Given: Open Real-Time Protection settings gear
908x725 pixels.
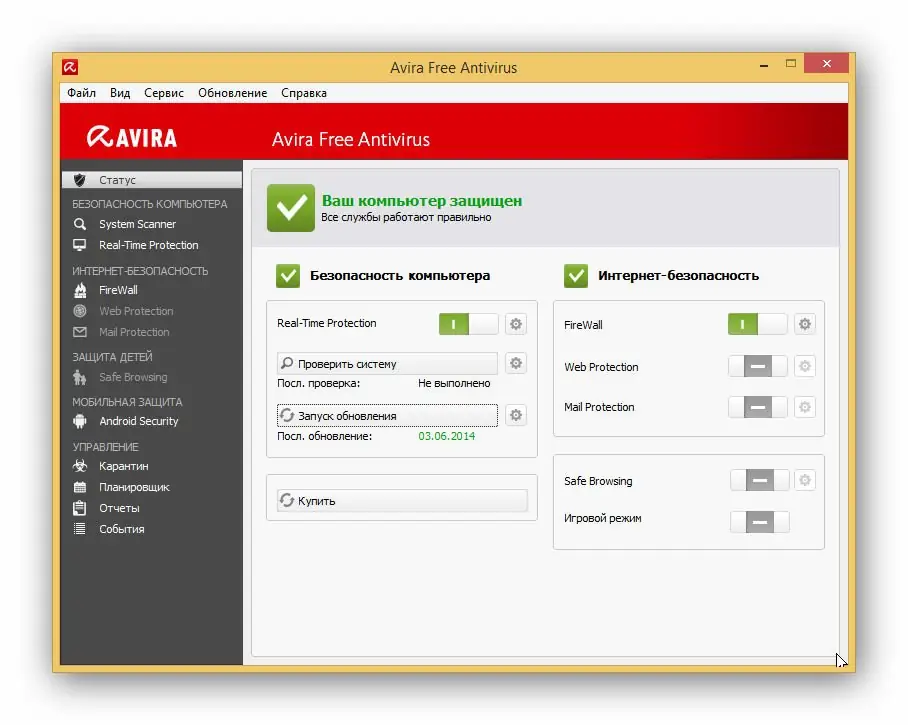Looking at the screenshot, I should coord(516,324).
